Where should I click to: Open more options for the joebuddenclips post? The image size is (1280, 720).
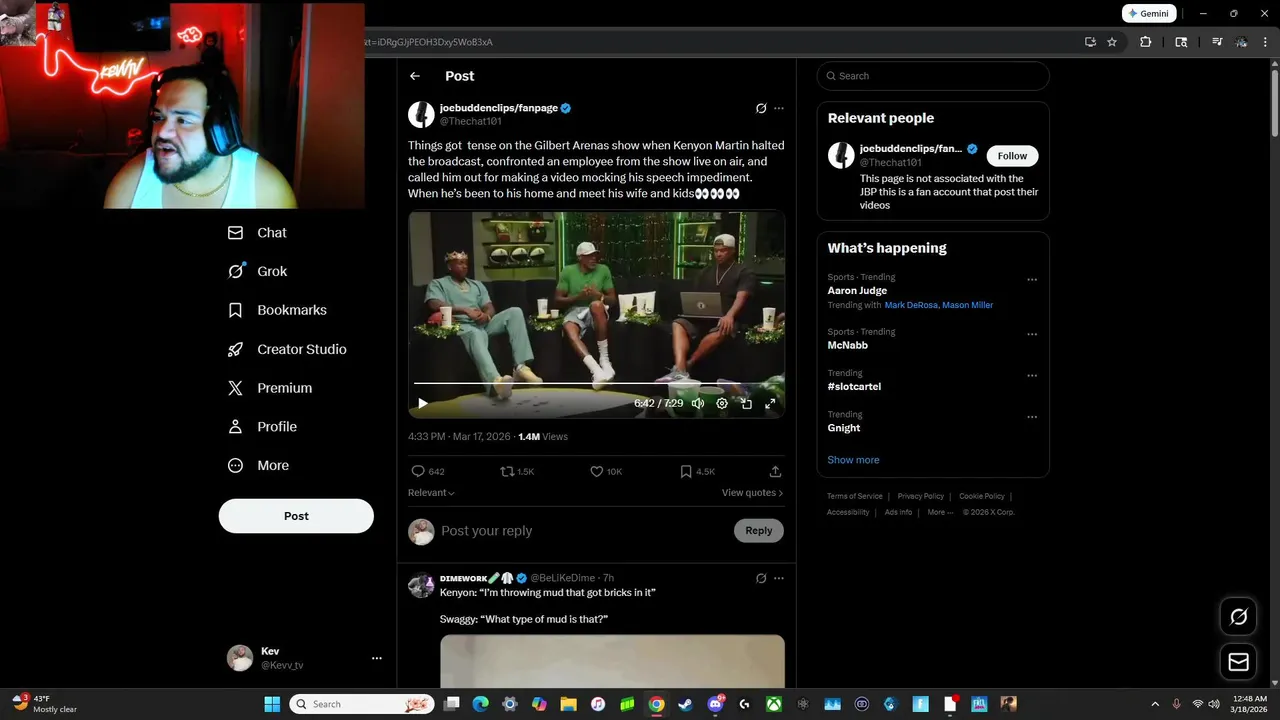click(779, 108)
